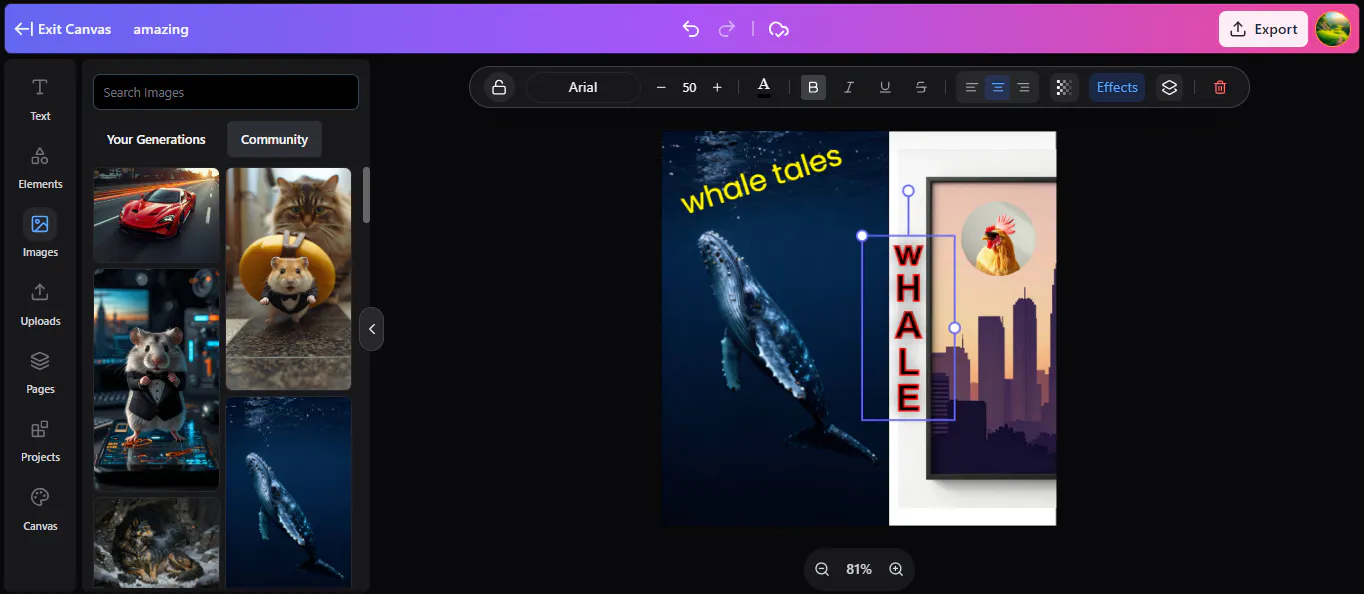Open the Arial font dropdown
This screenshot has height=594, width=1364.
pyautogui.click(x=583, y=87)
